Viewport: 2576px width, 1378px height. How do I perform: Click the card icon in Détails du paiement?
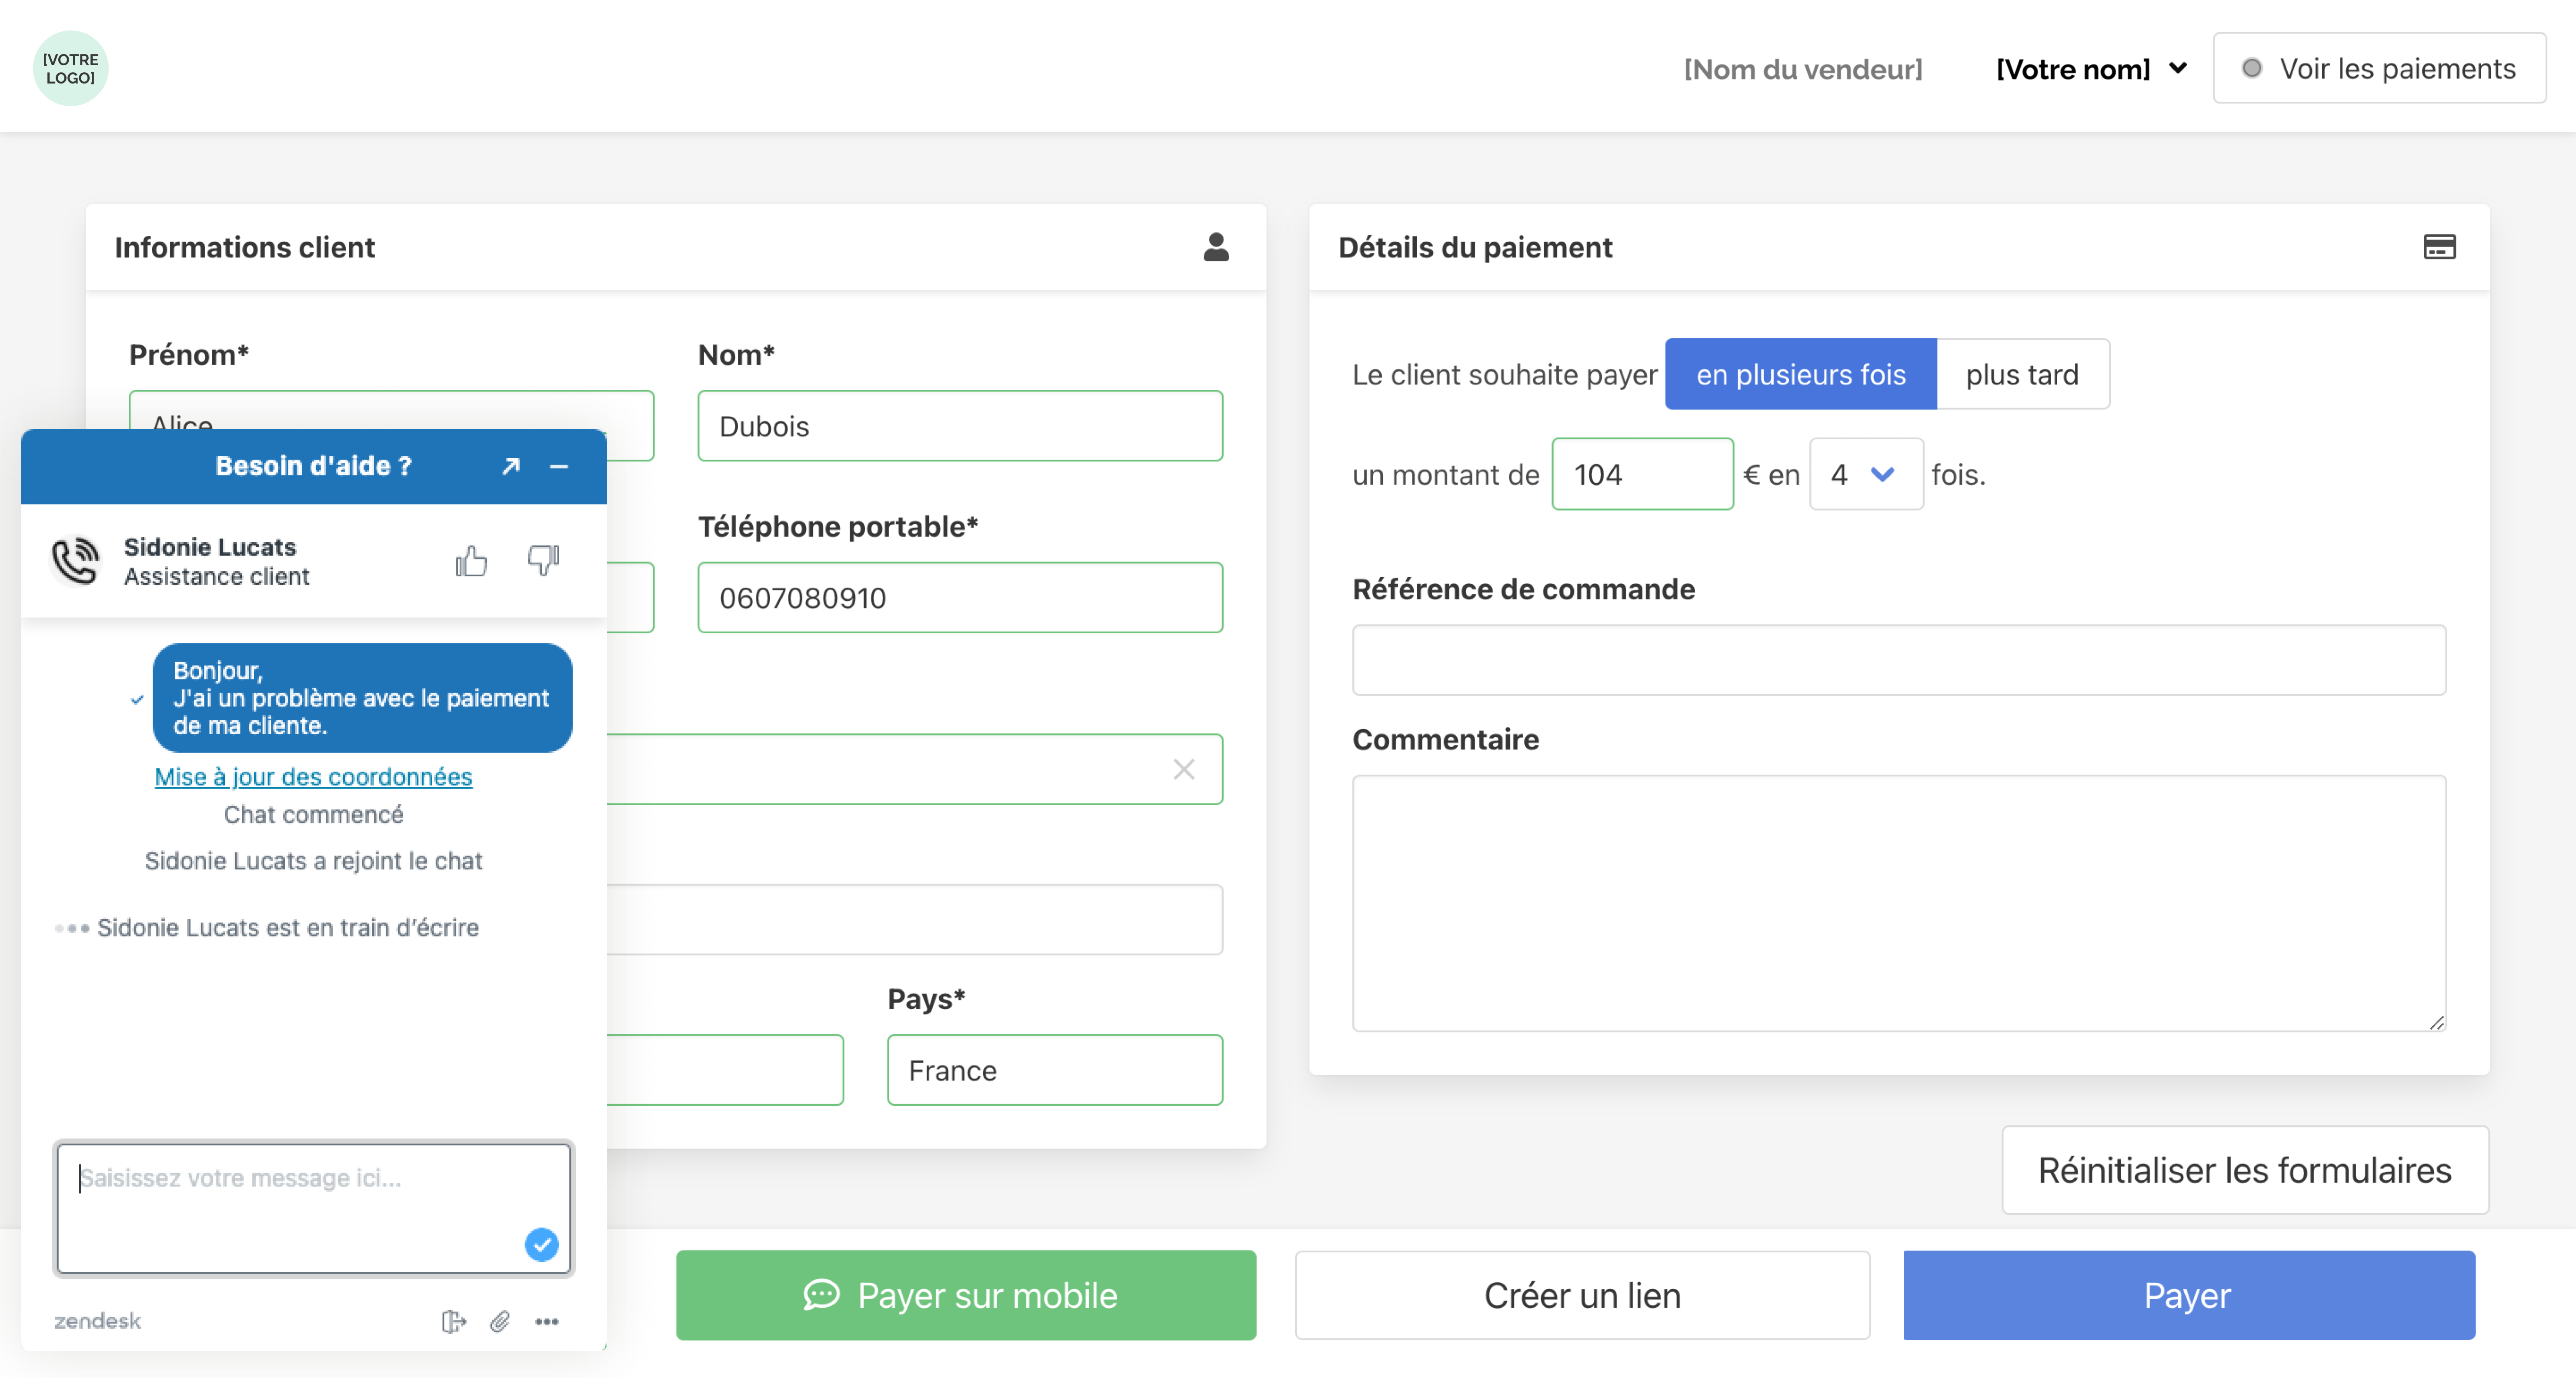pos(2439,247)
